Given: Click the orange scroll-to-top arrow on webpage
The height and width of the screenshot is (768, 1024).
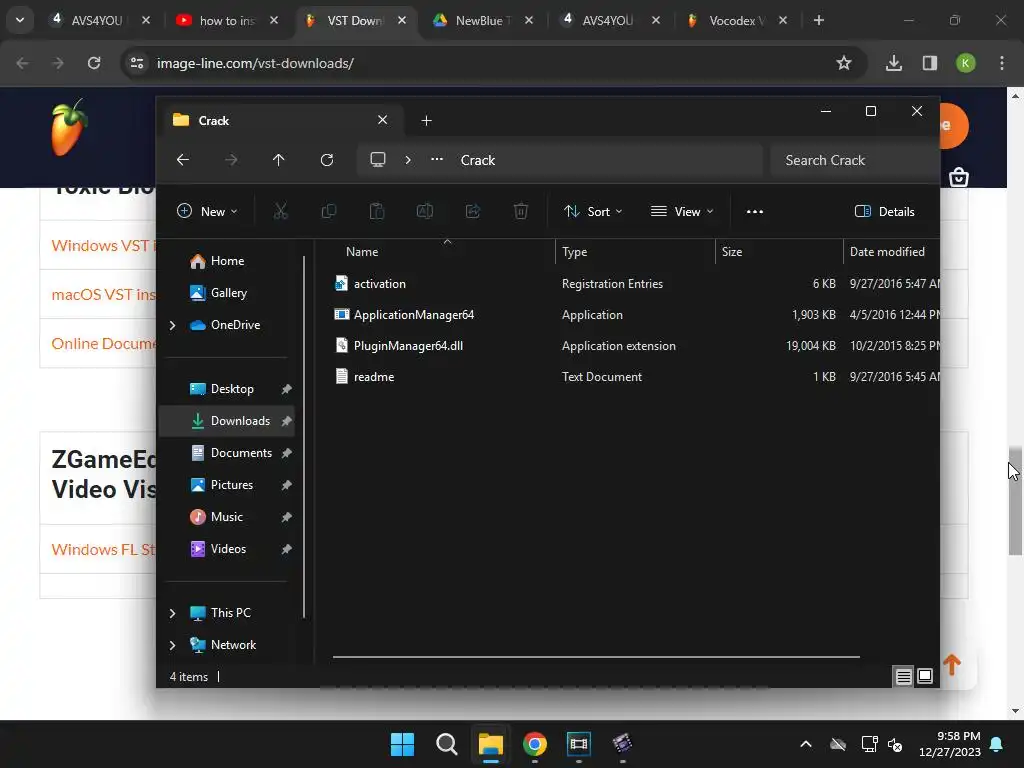Looking at the screenshot, I should 952,665.
